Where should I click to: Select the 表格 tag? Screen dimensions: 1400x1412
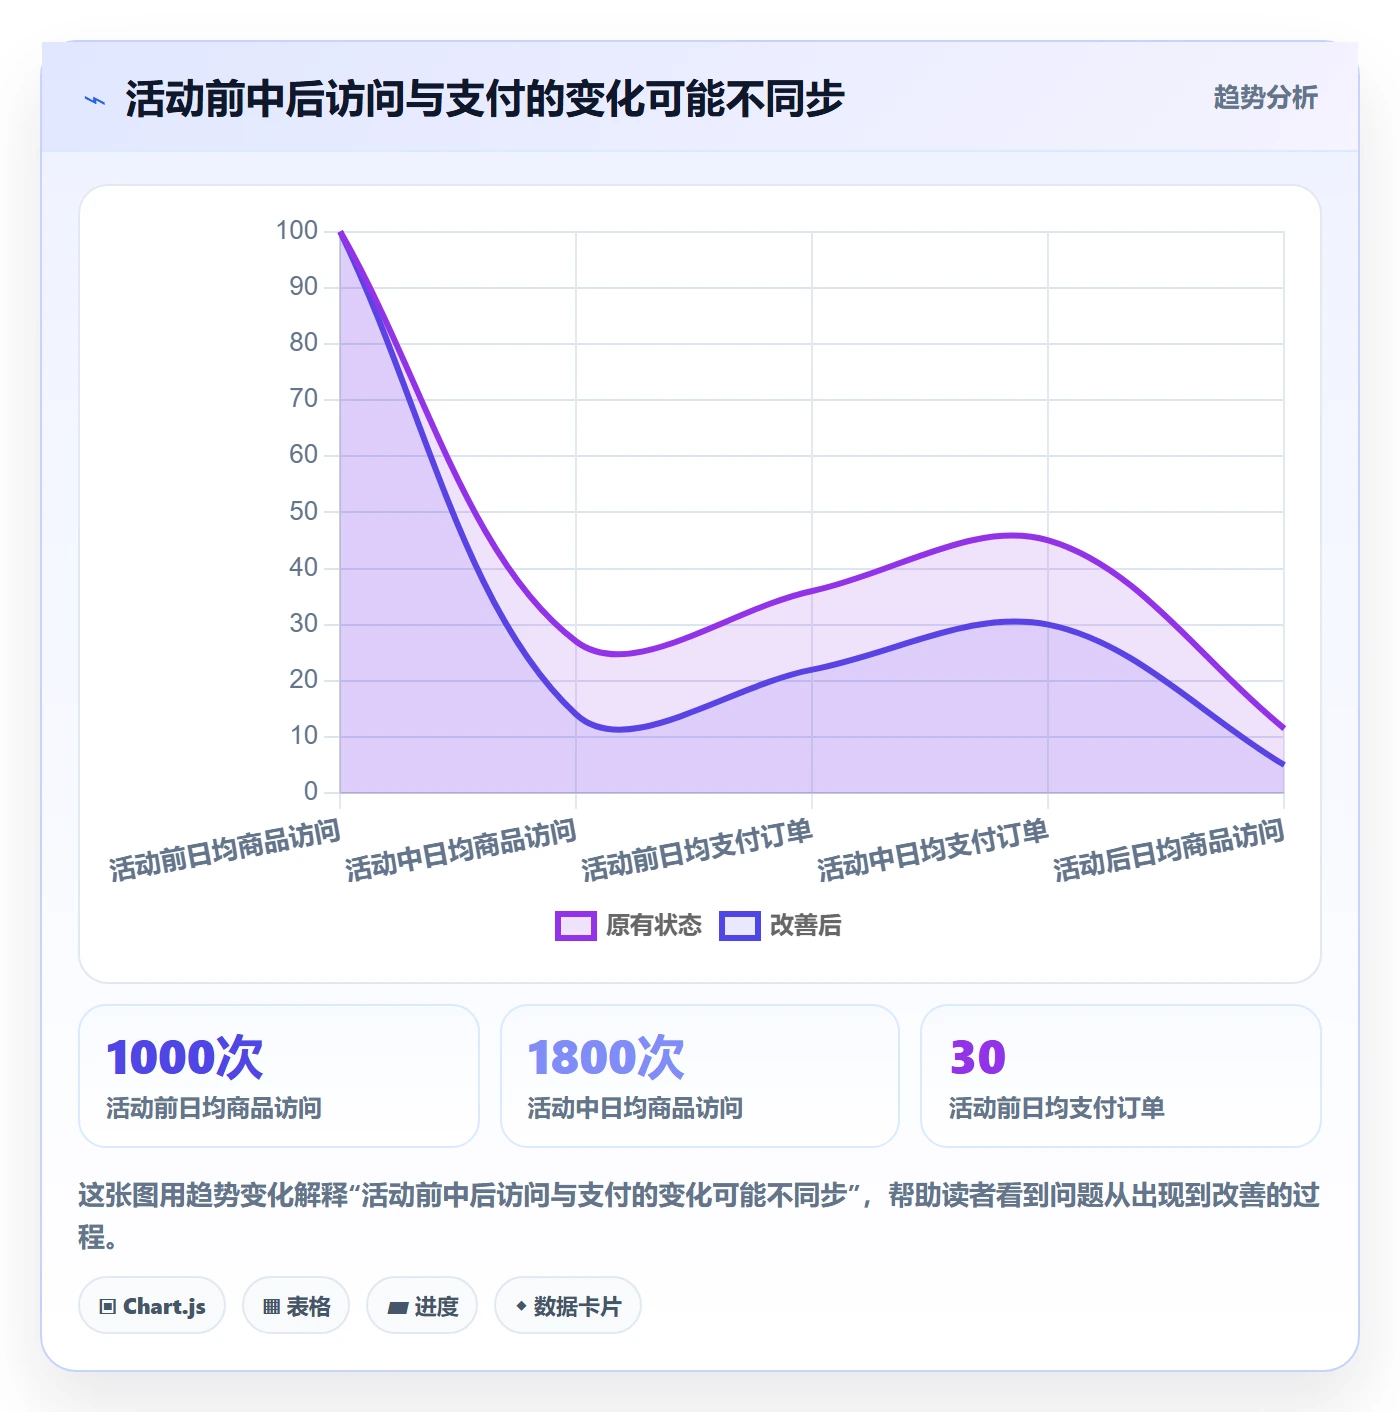(296, 1306)
